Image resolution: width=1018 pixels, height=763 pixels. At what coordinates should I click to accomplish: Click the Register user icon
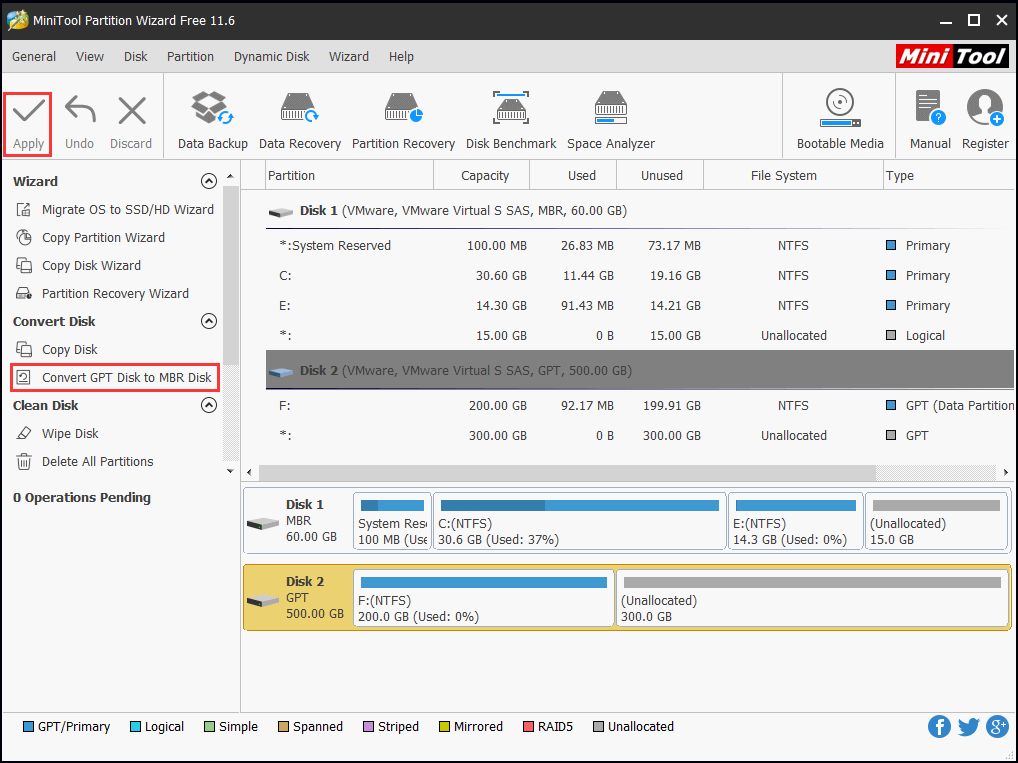pos(985,108)
